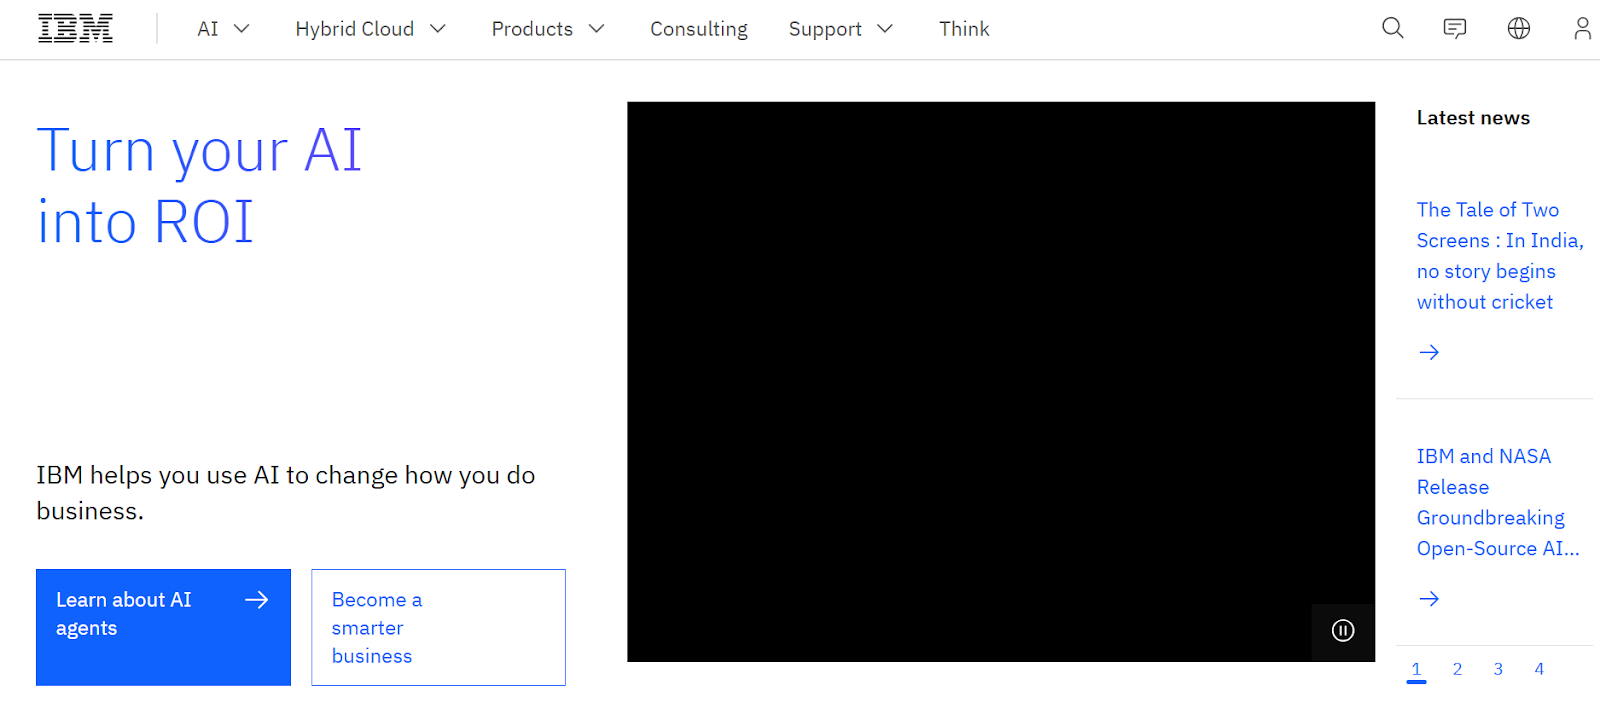Go to the Consulting menu item
The height and width of the screenshot is (720, 1600).
(x=698, y=29)
